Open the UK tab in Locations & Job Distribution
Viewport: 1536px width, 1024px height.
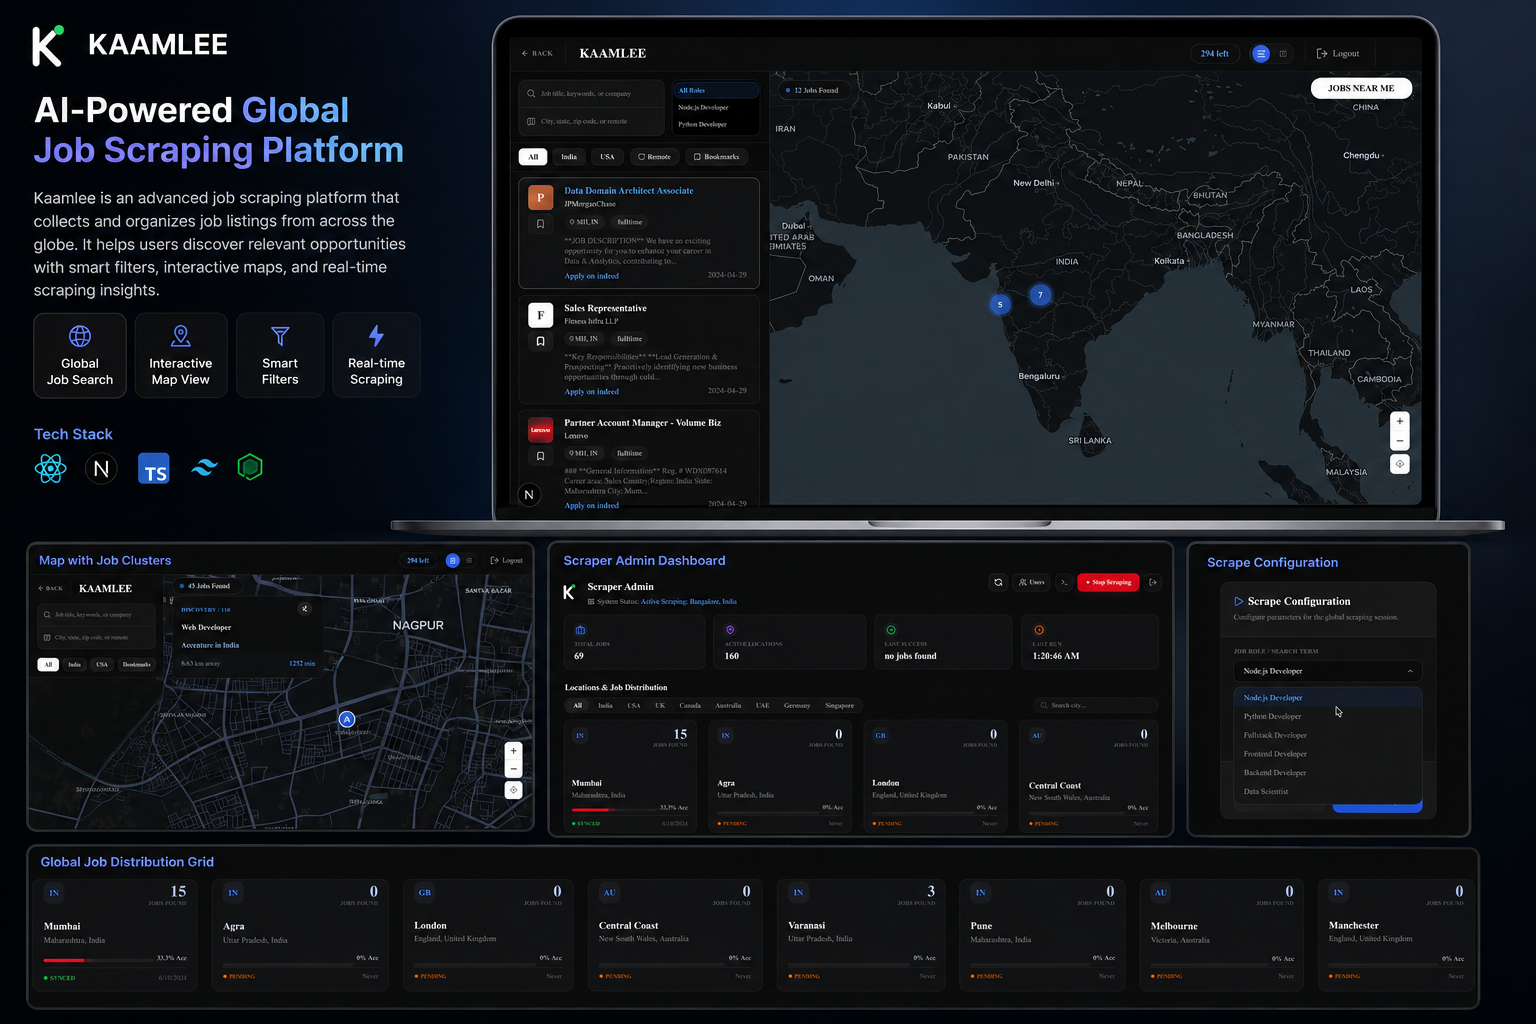click(660, 706)
